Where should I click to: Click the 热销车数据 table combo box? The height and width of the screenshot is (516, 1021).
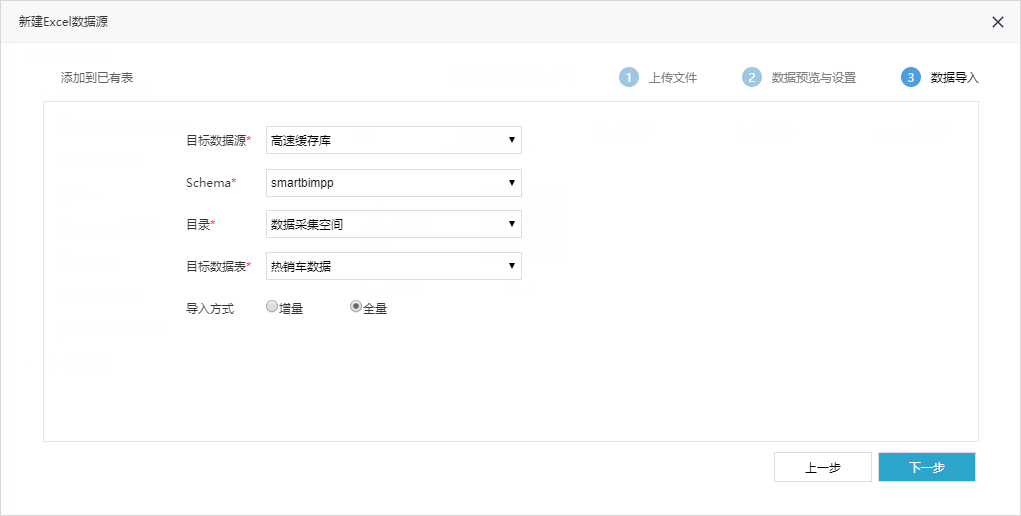click(394, 266)
